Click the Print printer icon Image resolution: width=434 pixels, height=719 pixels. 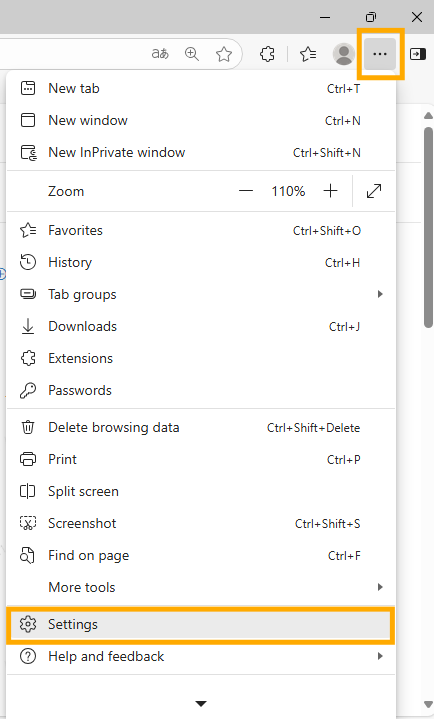tap(28, 459)
